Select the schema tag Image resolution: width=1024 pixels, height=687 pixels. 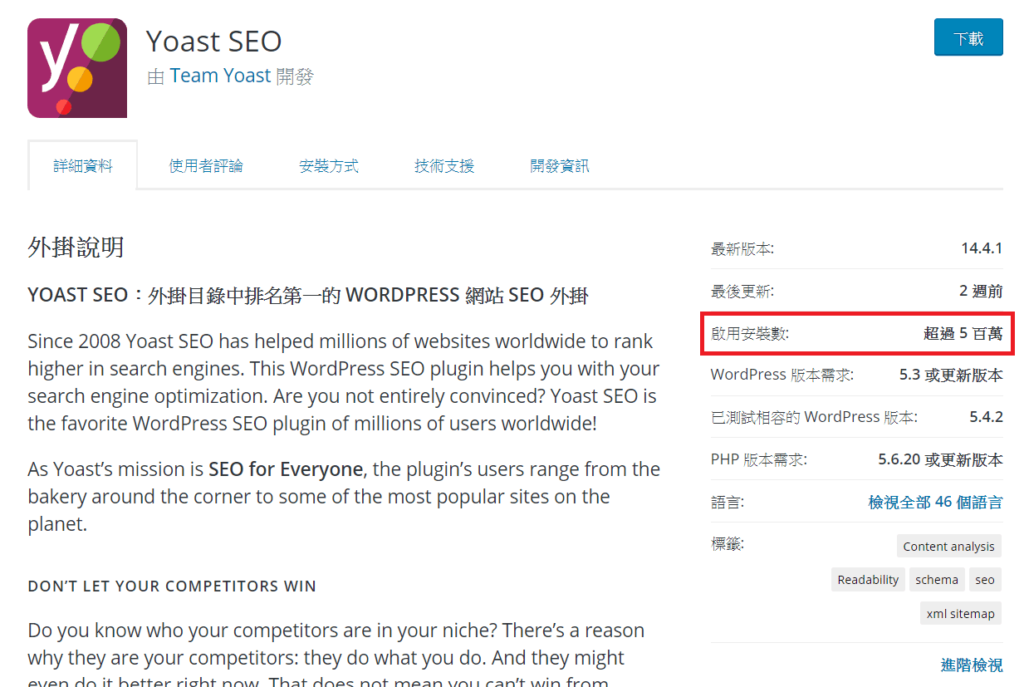936,580
